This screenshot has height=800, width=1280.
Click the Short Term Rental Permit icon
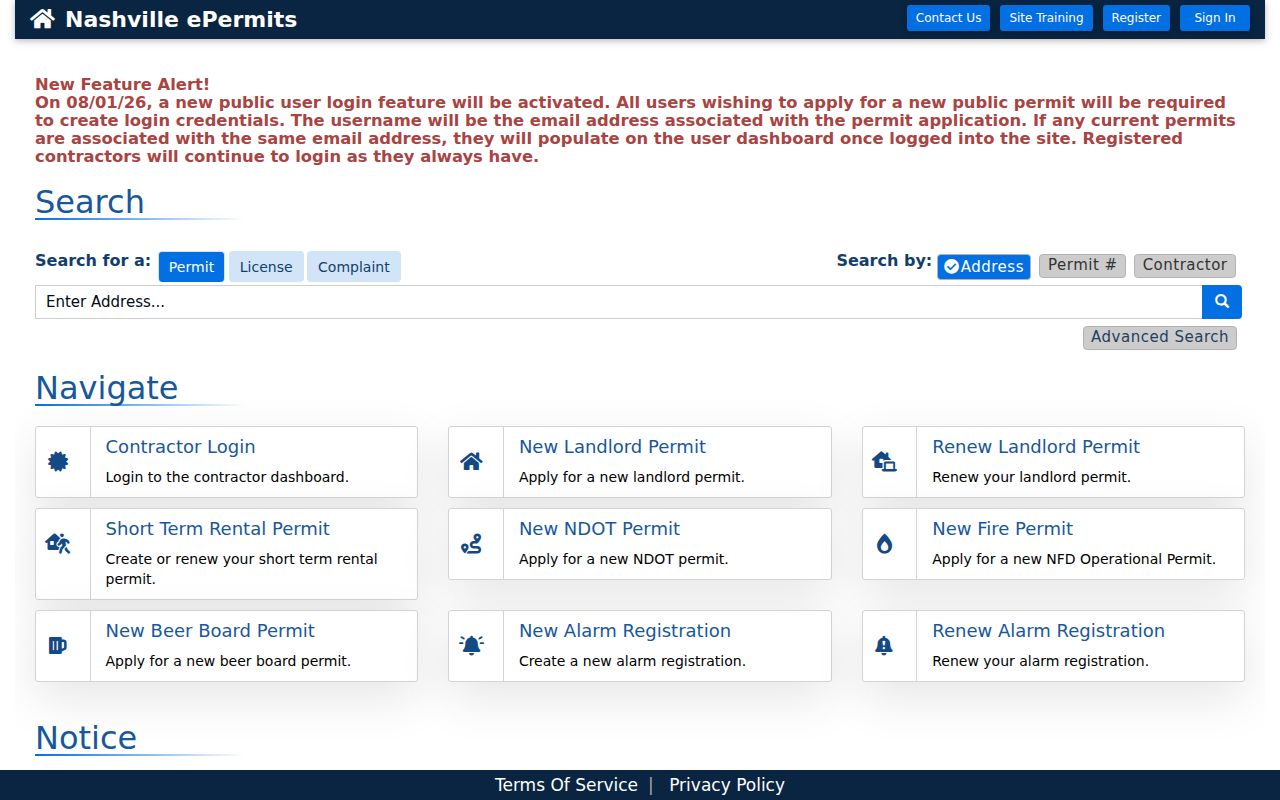(58, 544)
